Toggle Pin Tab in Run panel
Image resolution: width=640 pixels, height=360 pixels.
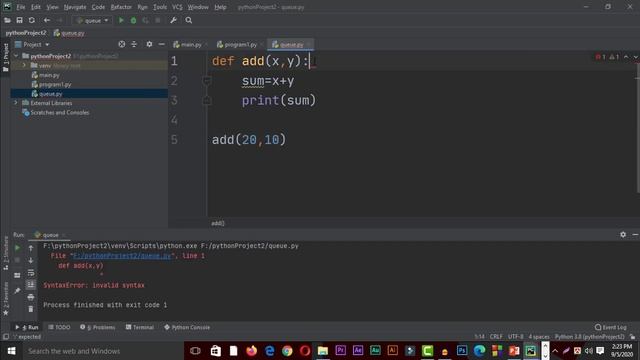point(17,291)
